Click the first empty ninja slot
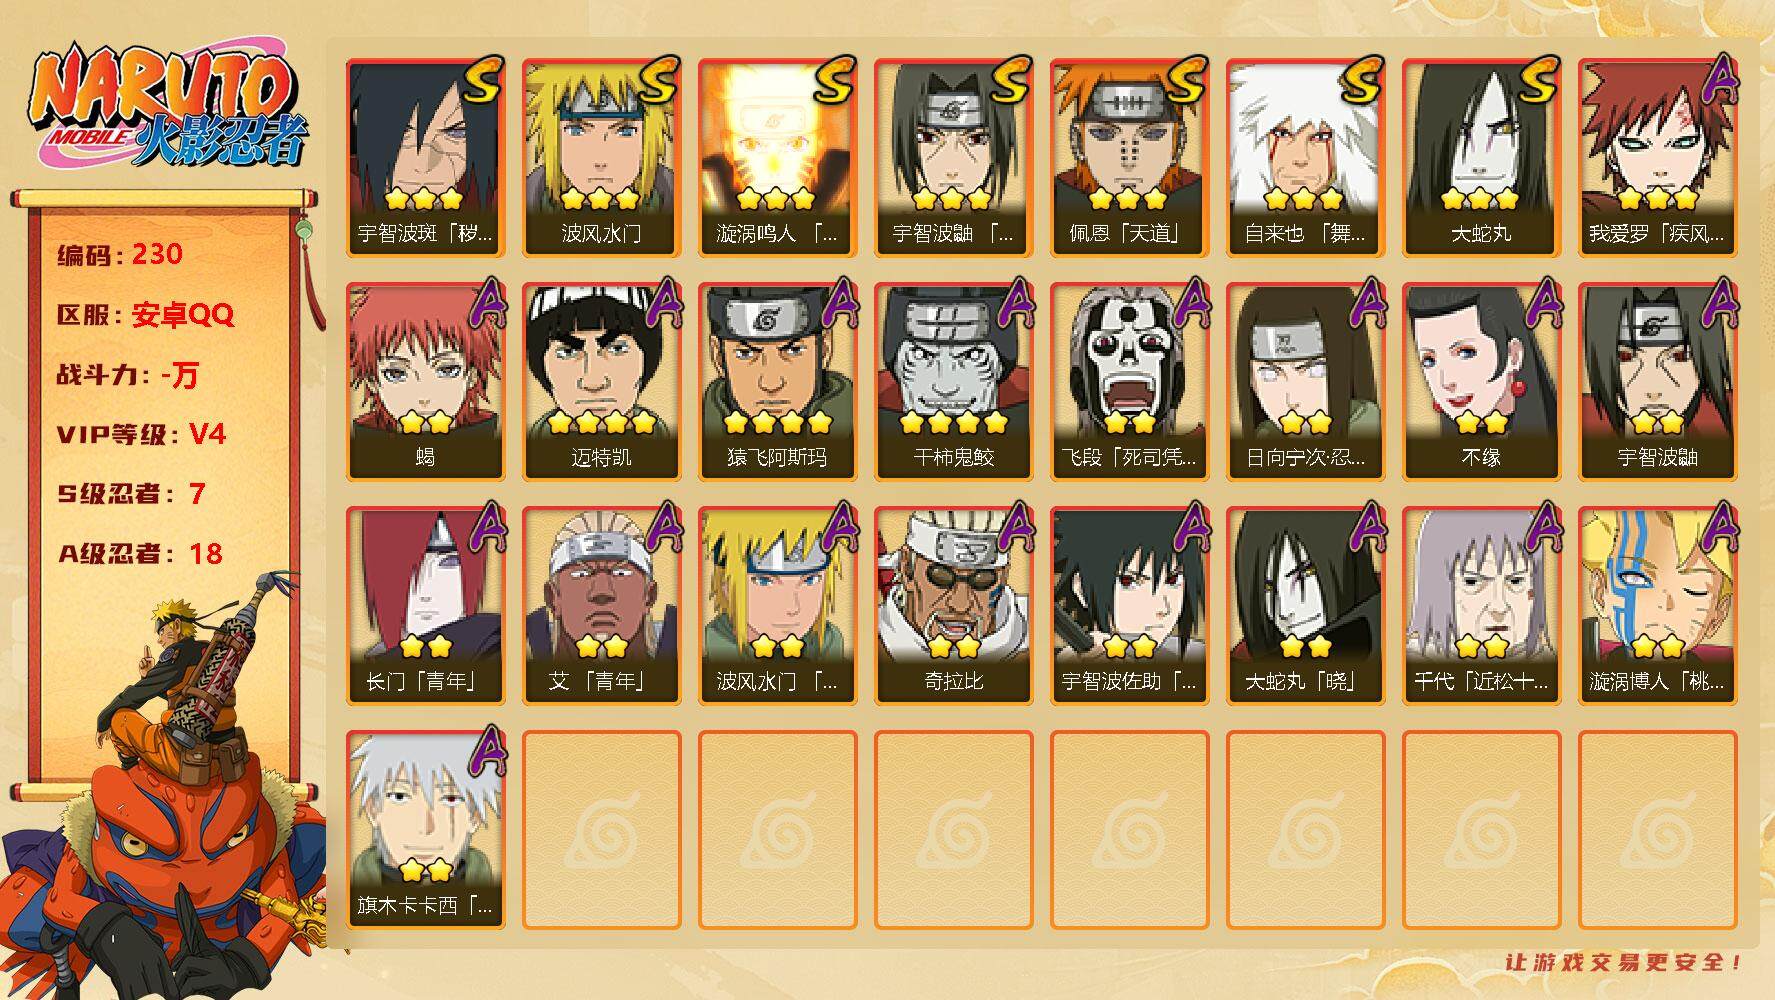The image size is (1775, 1000). (601, 829)
